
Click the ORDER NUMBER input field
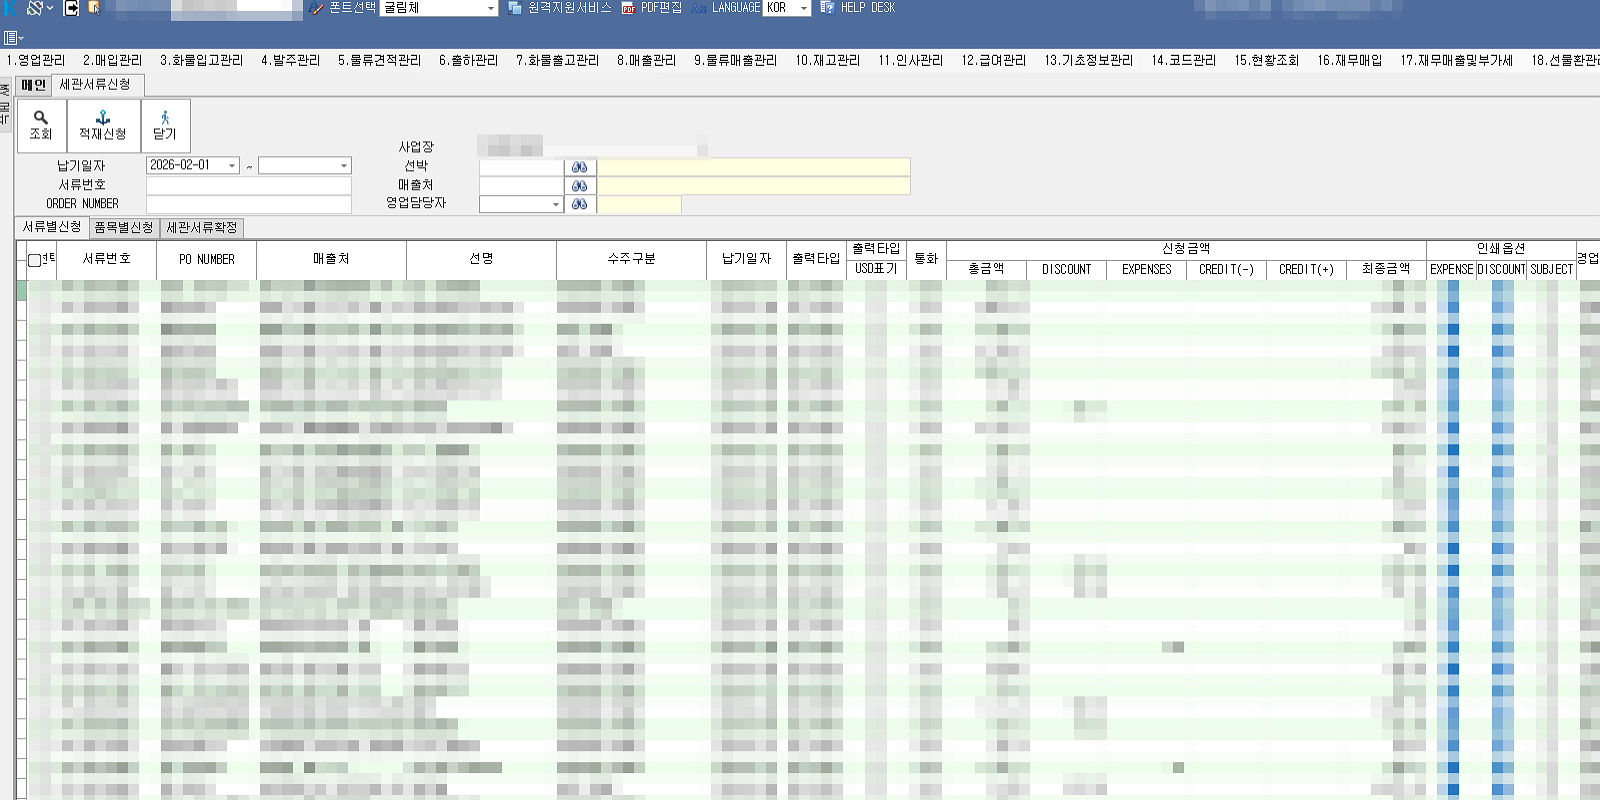coord(248,204)
